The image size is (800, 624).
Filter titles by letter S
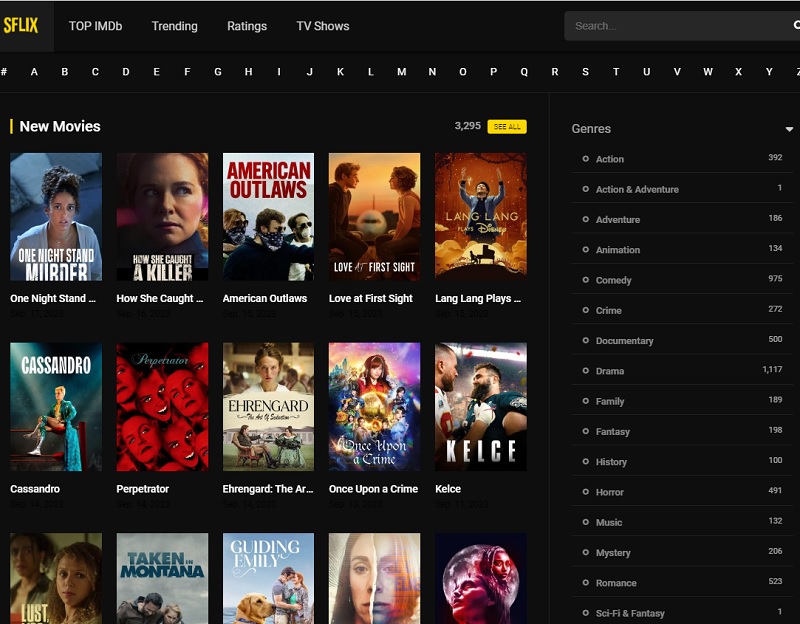tap(585, 72)
